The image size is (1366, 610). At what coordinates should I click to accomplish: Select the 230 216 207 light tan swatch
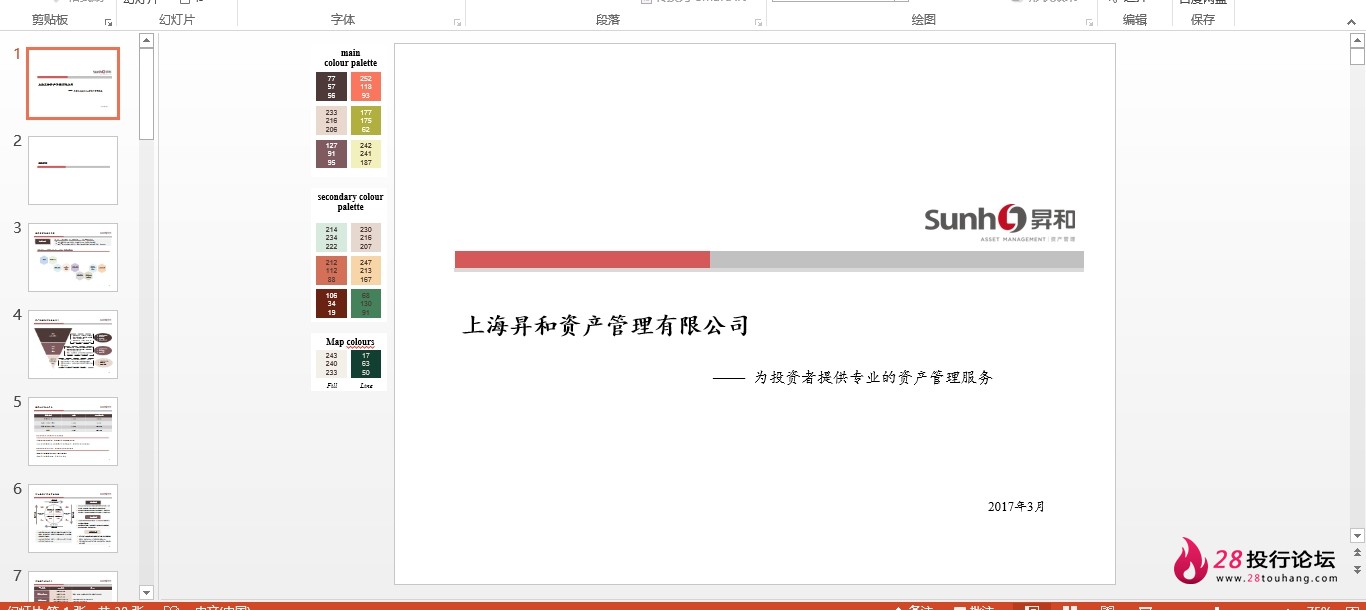coord(366,238)
